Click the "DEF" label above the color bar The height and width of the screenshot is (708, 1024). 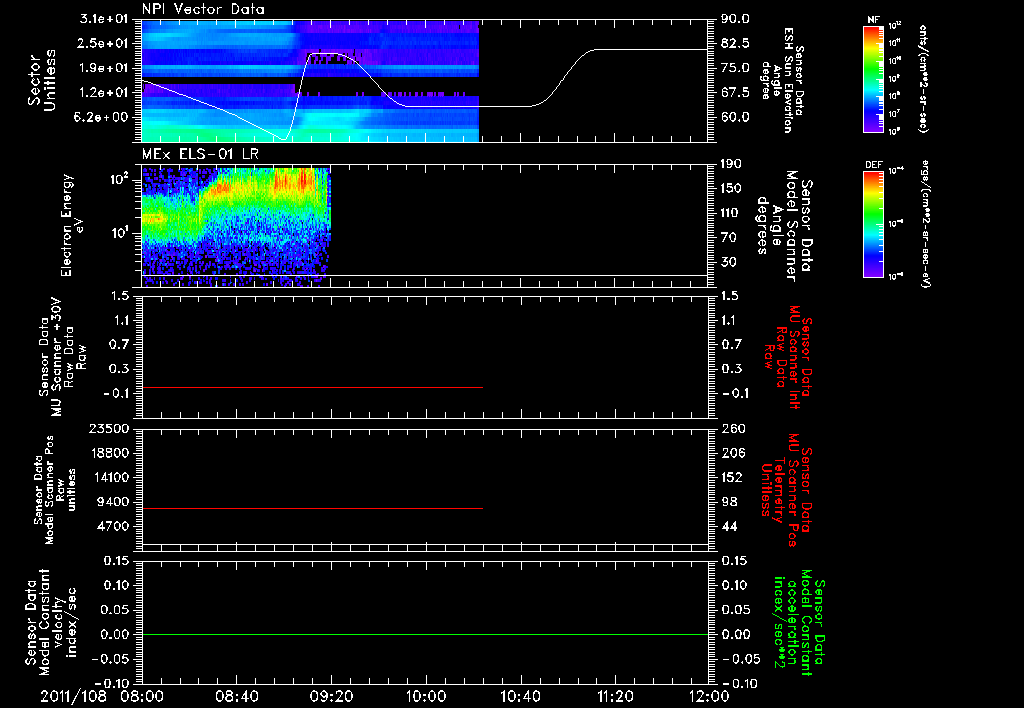(x=873, y=165)
